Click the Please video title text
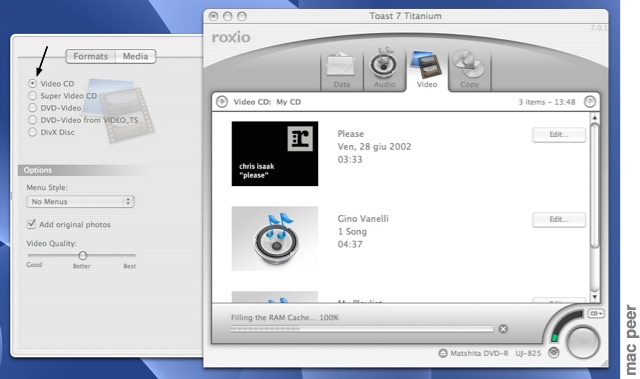The height and width of the screenshot is (379, 640). point(351,134)
